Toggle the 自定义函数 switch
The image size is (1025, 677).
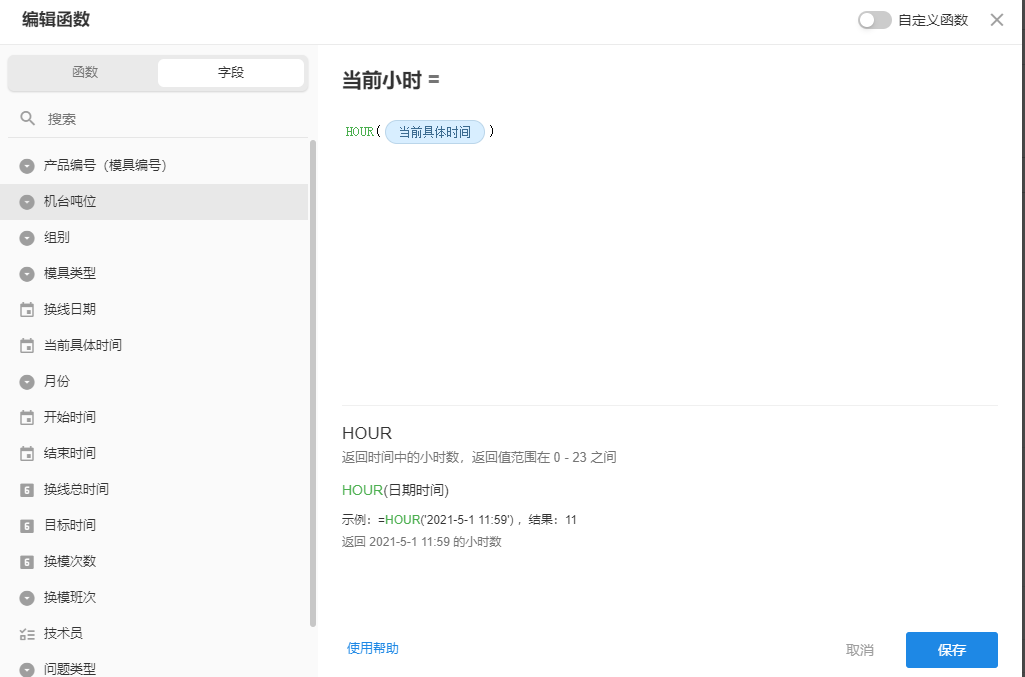(874, 20)
